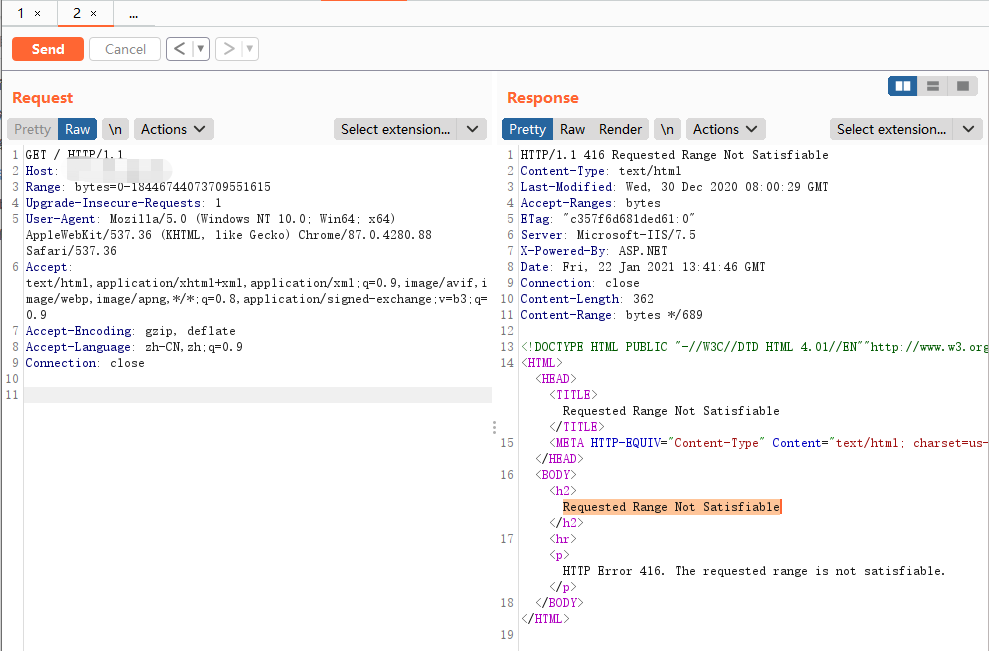989x651 pixels.
Task: Close Repeater tab 2 with its ×
Action: coord(94,14)
